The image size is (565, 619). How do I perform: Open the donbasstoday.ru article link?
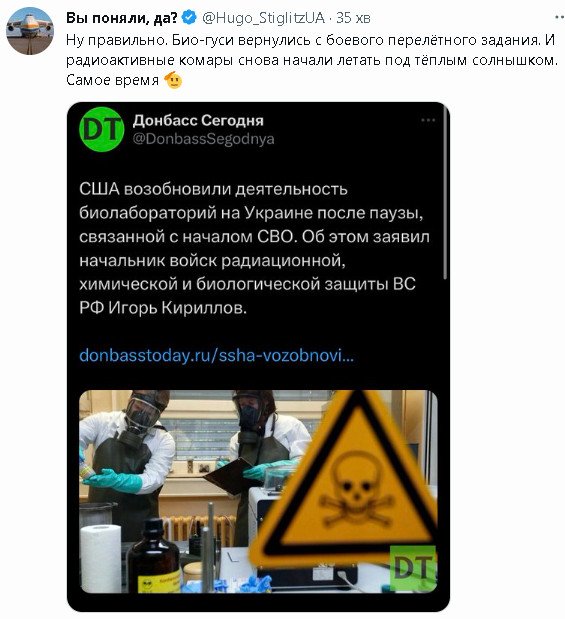[216, 355]
